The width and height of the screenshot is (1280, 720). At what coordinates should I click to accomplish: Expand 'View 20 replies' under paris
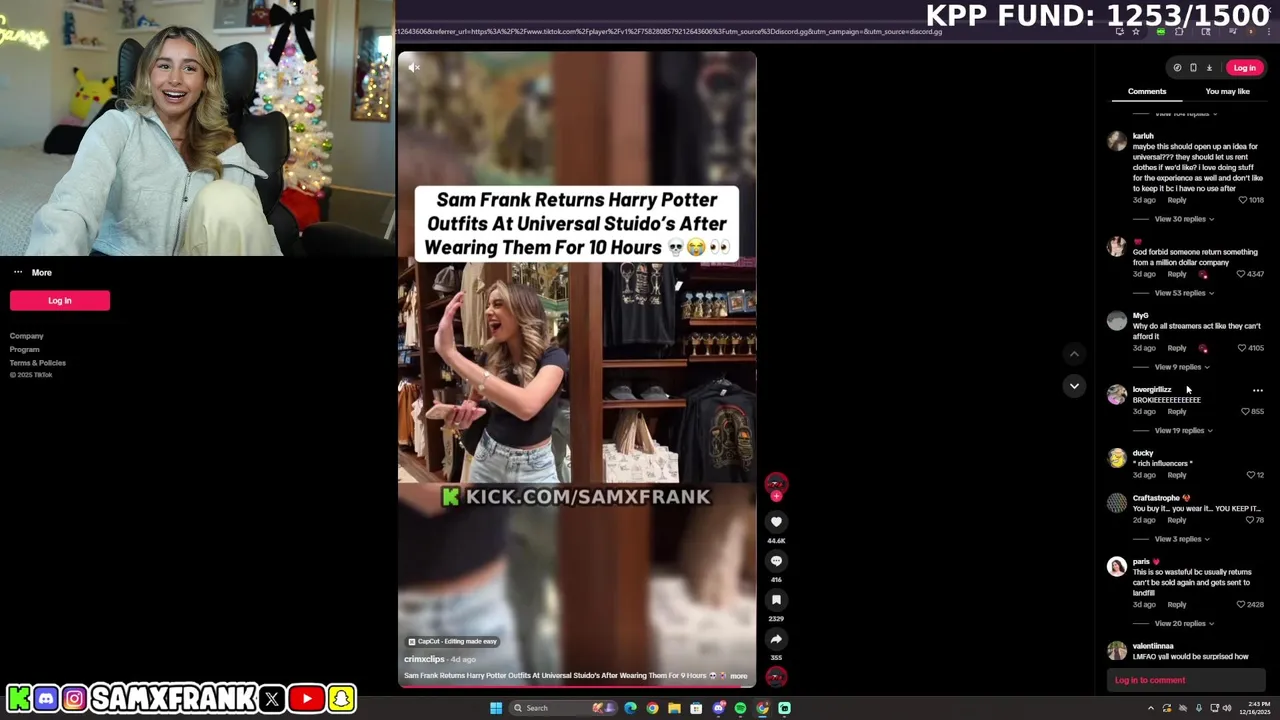(1184, 623)
